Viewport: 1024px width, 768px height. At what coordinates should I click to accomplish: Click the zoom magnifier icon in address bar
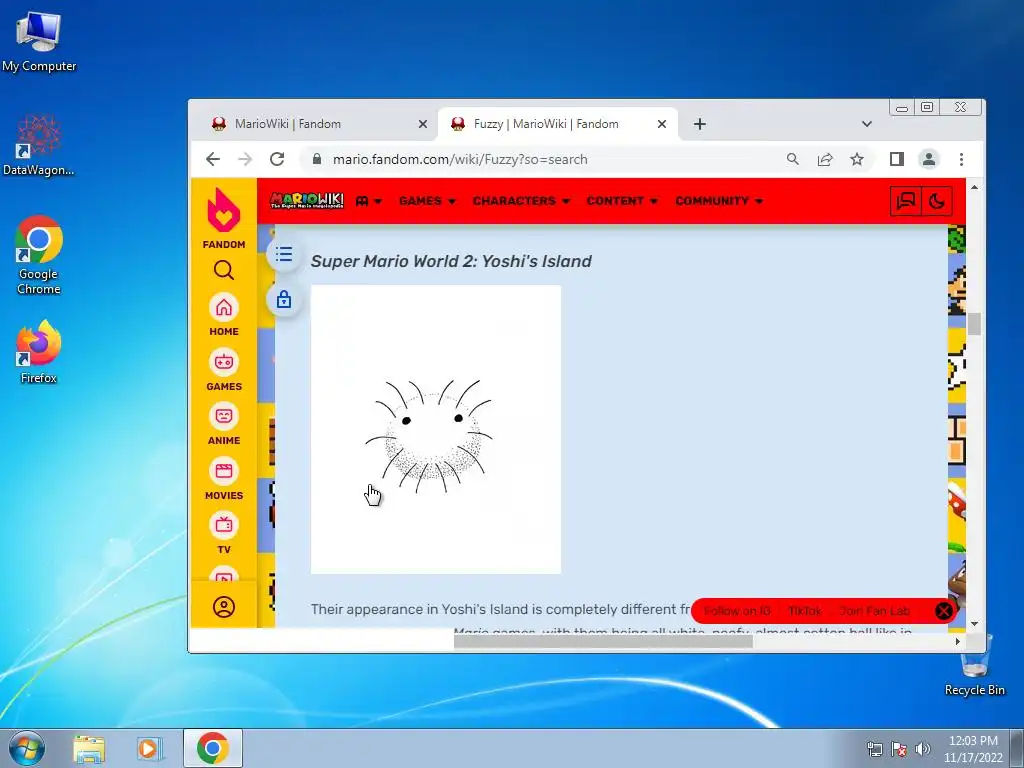792,159
